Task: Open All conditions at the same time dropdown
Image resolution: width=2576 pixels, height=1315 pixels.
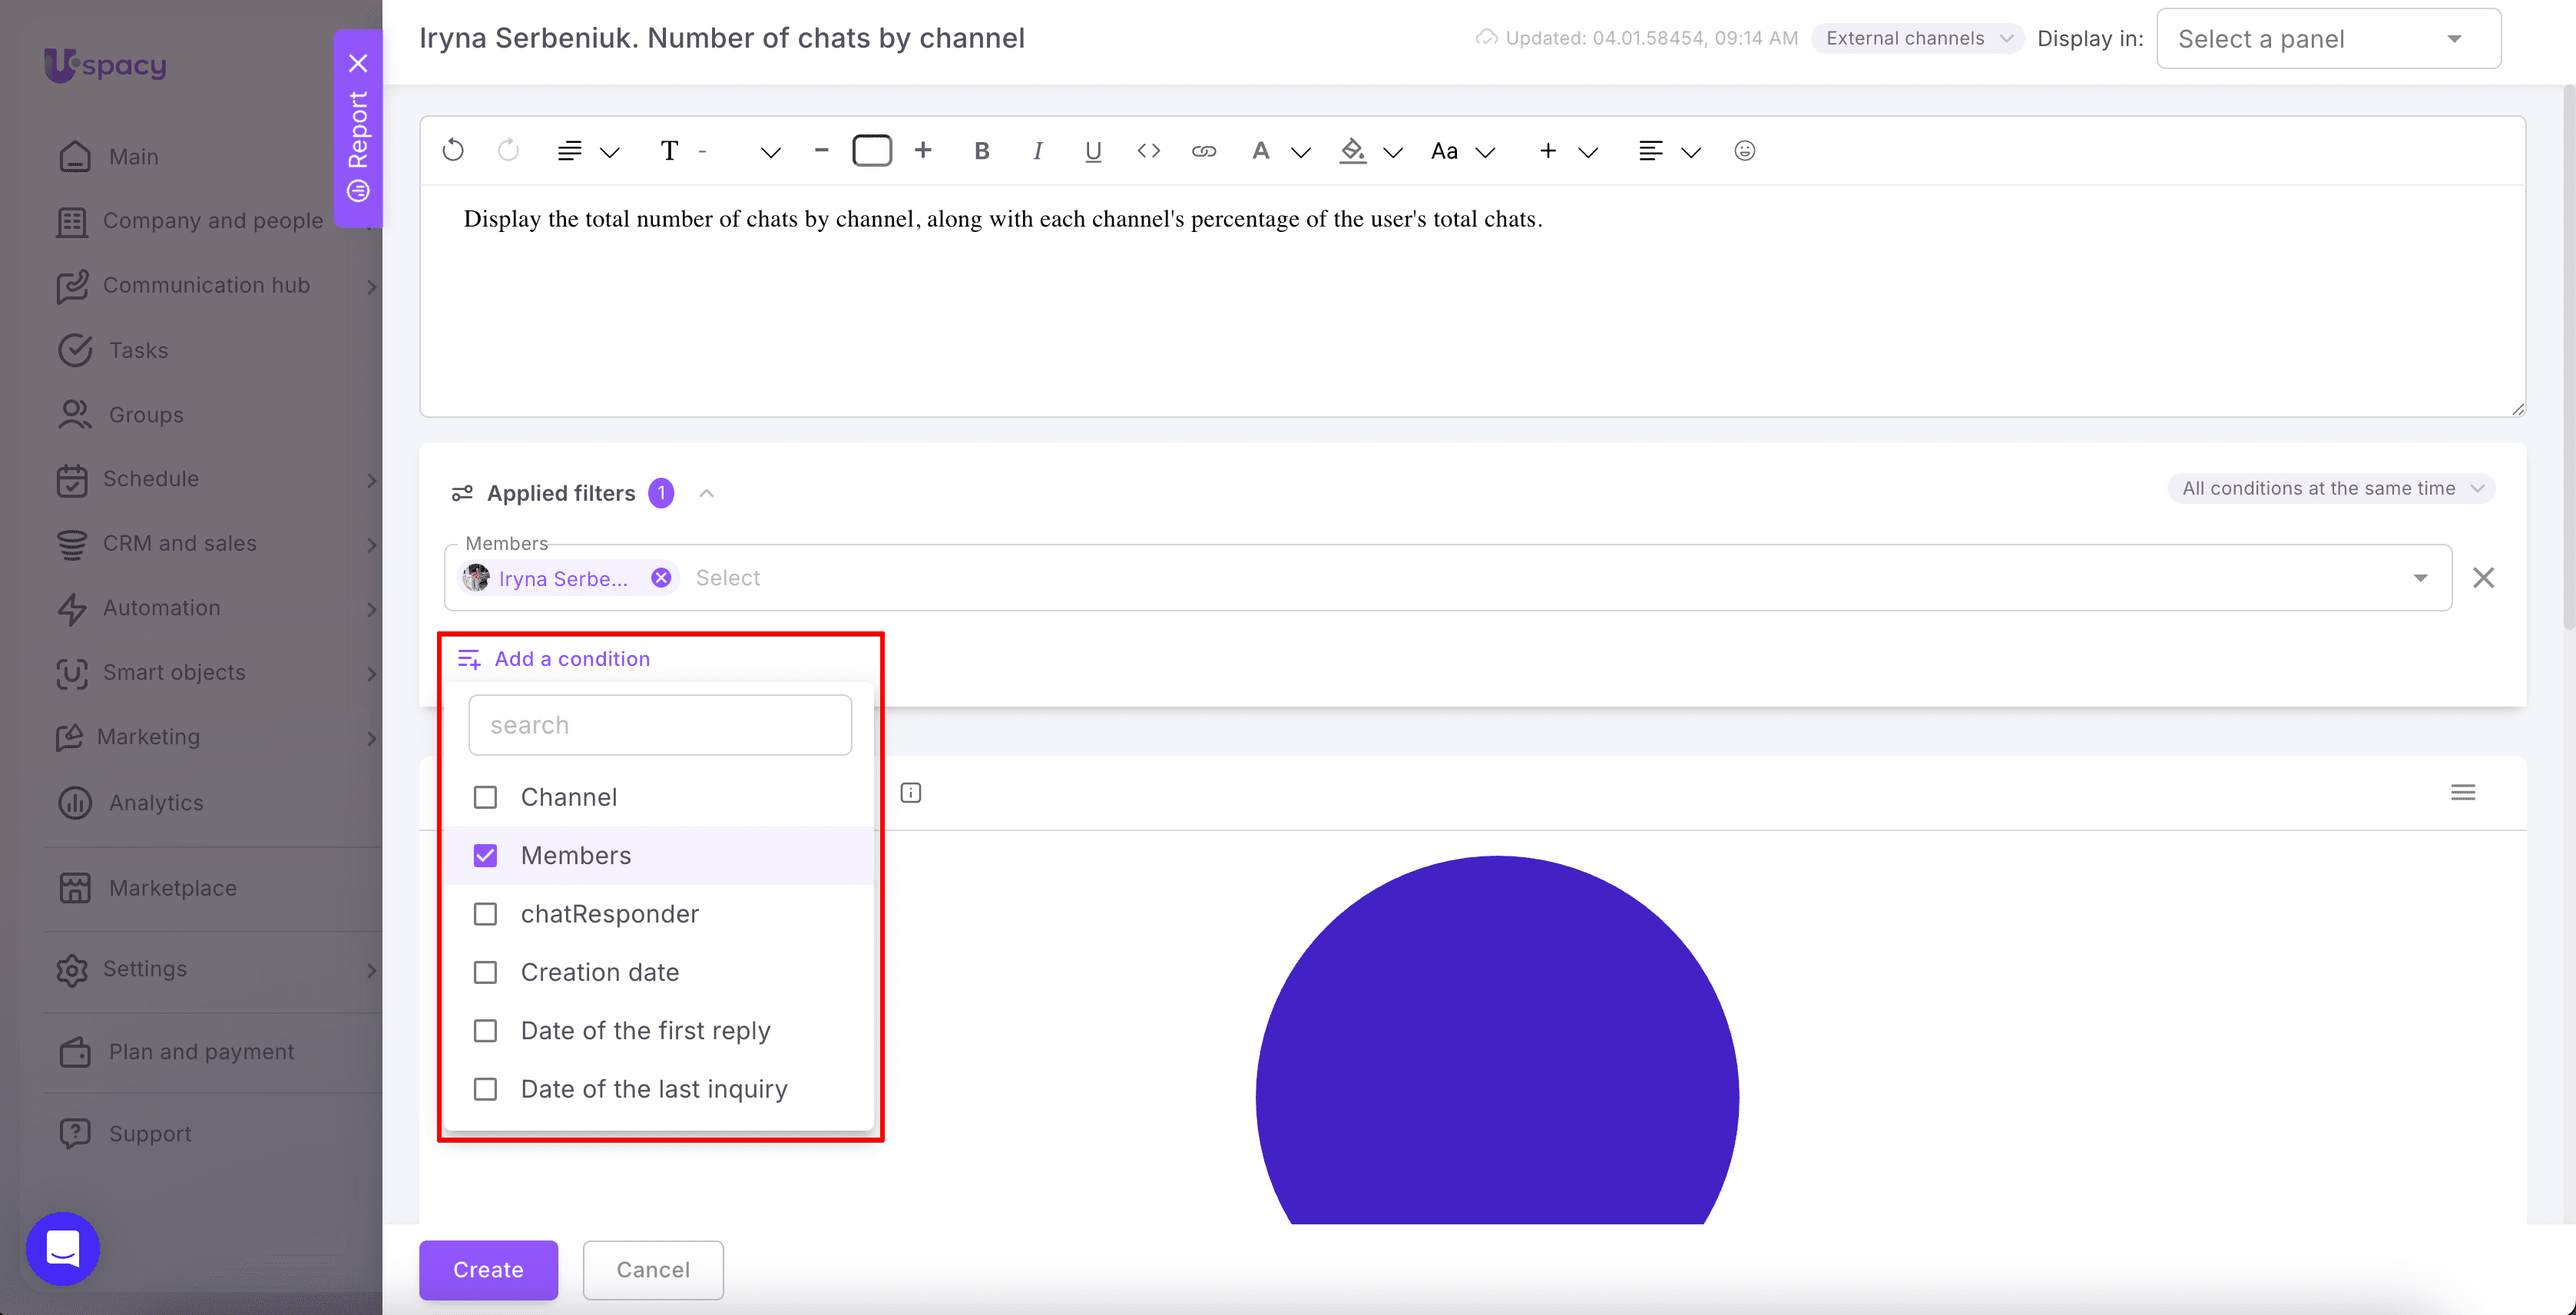Action: pyautogui.click(x=2331, y=488)
